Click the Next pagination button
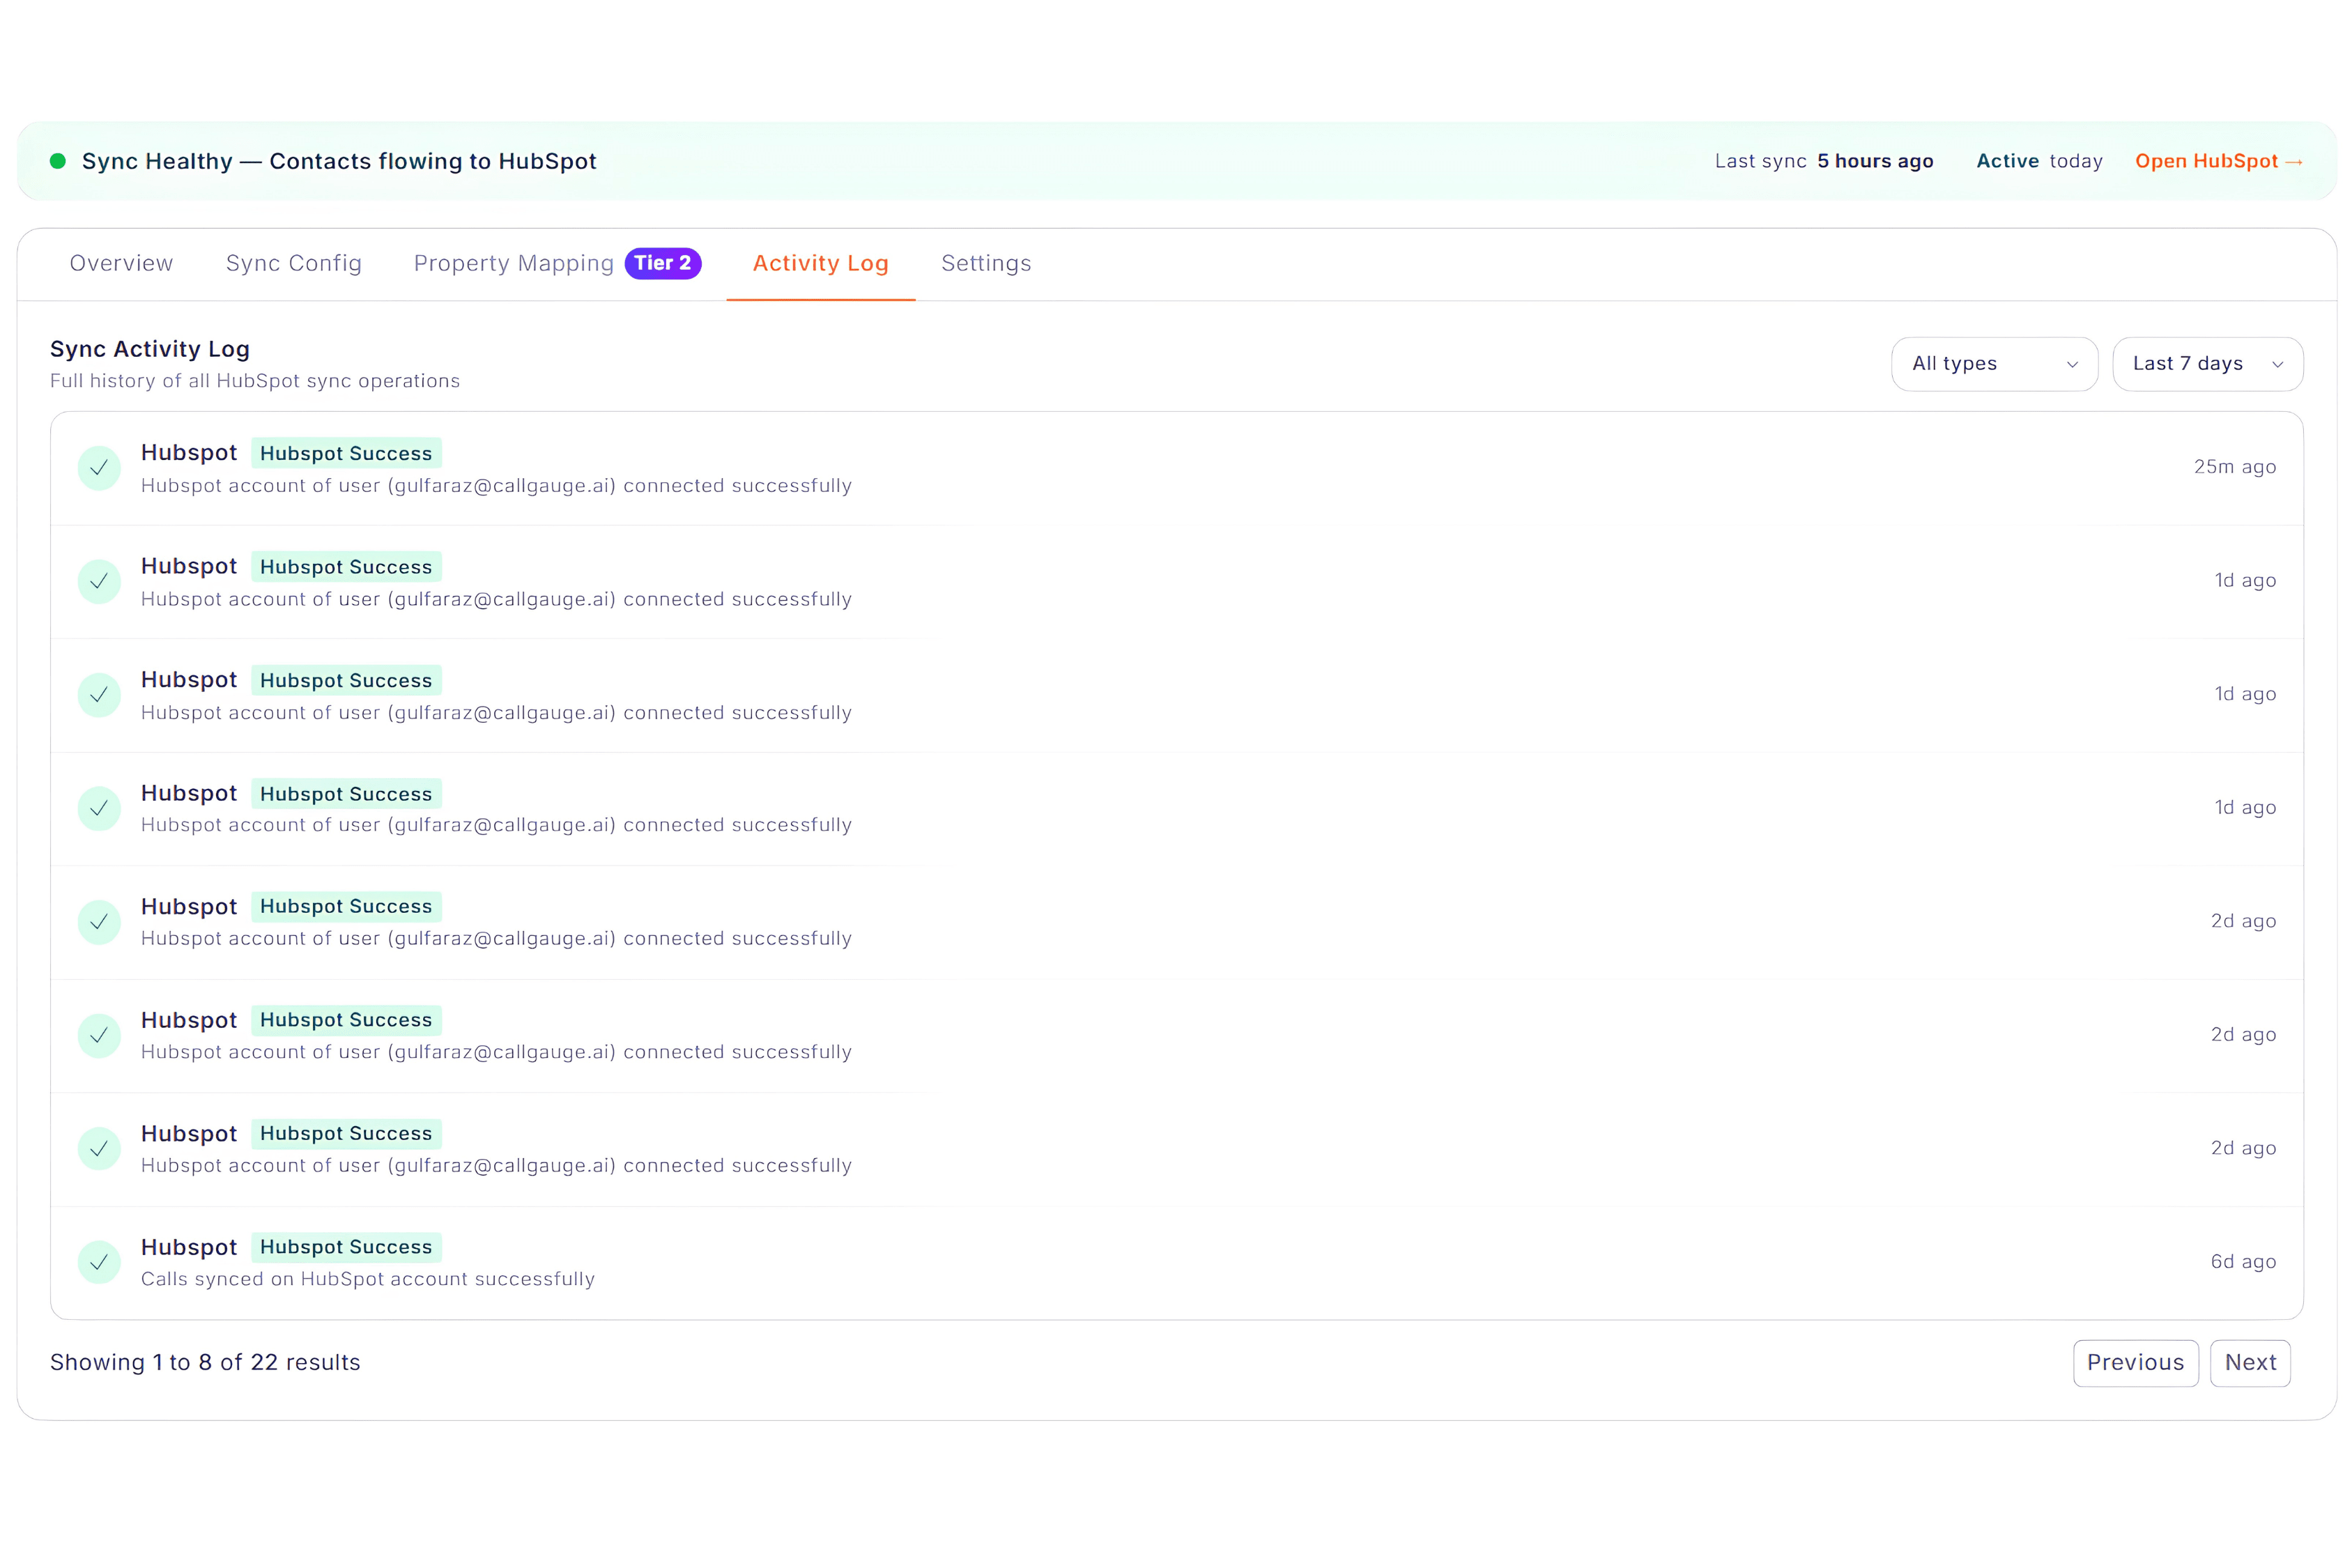The width and height of the screenshot is (2352, 1568). 2250,1363
